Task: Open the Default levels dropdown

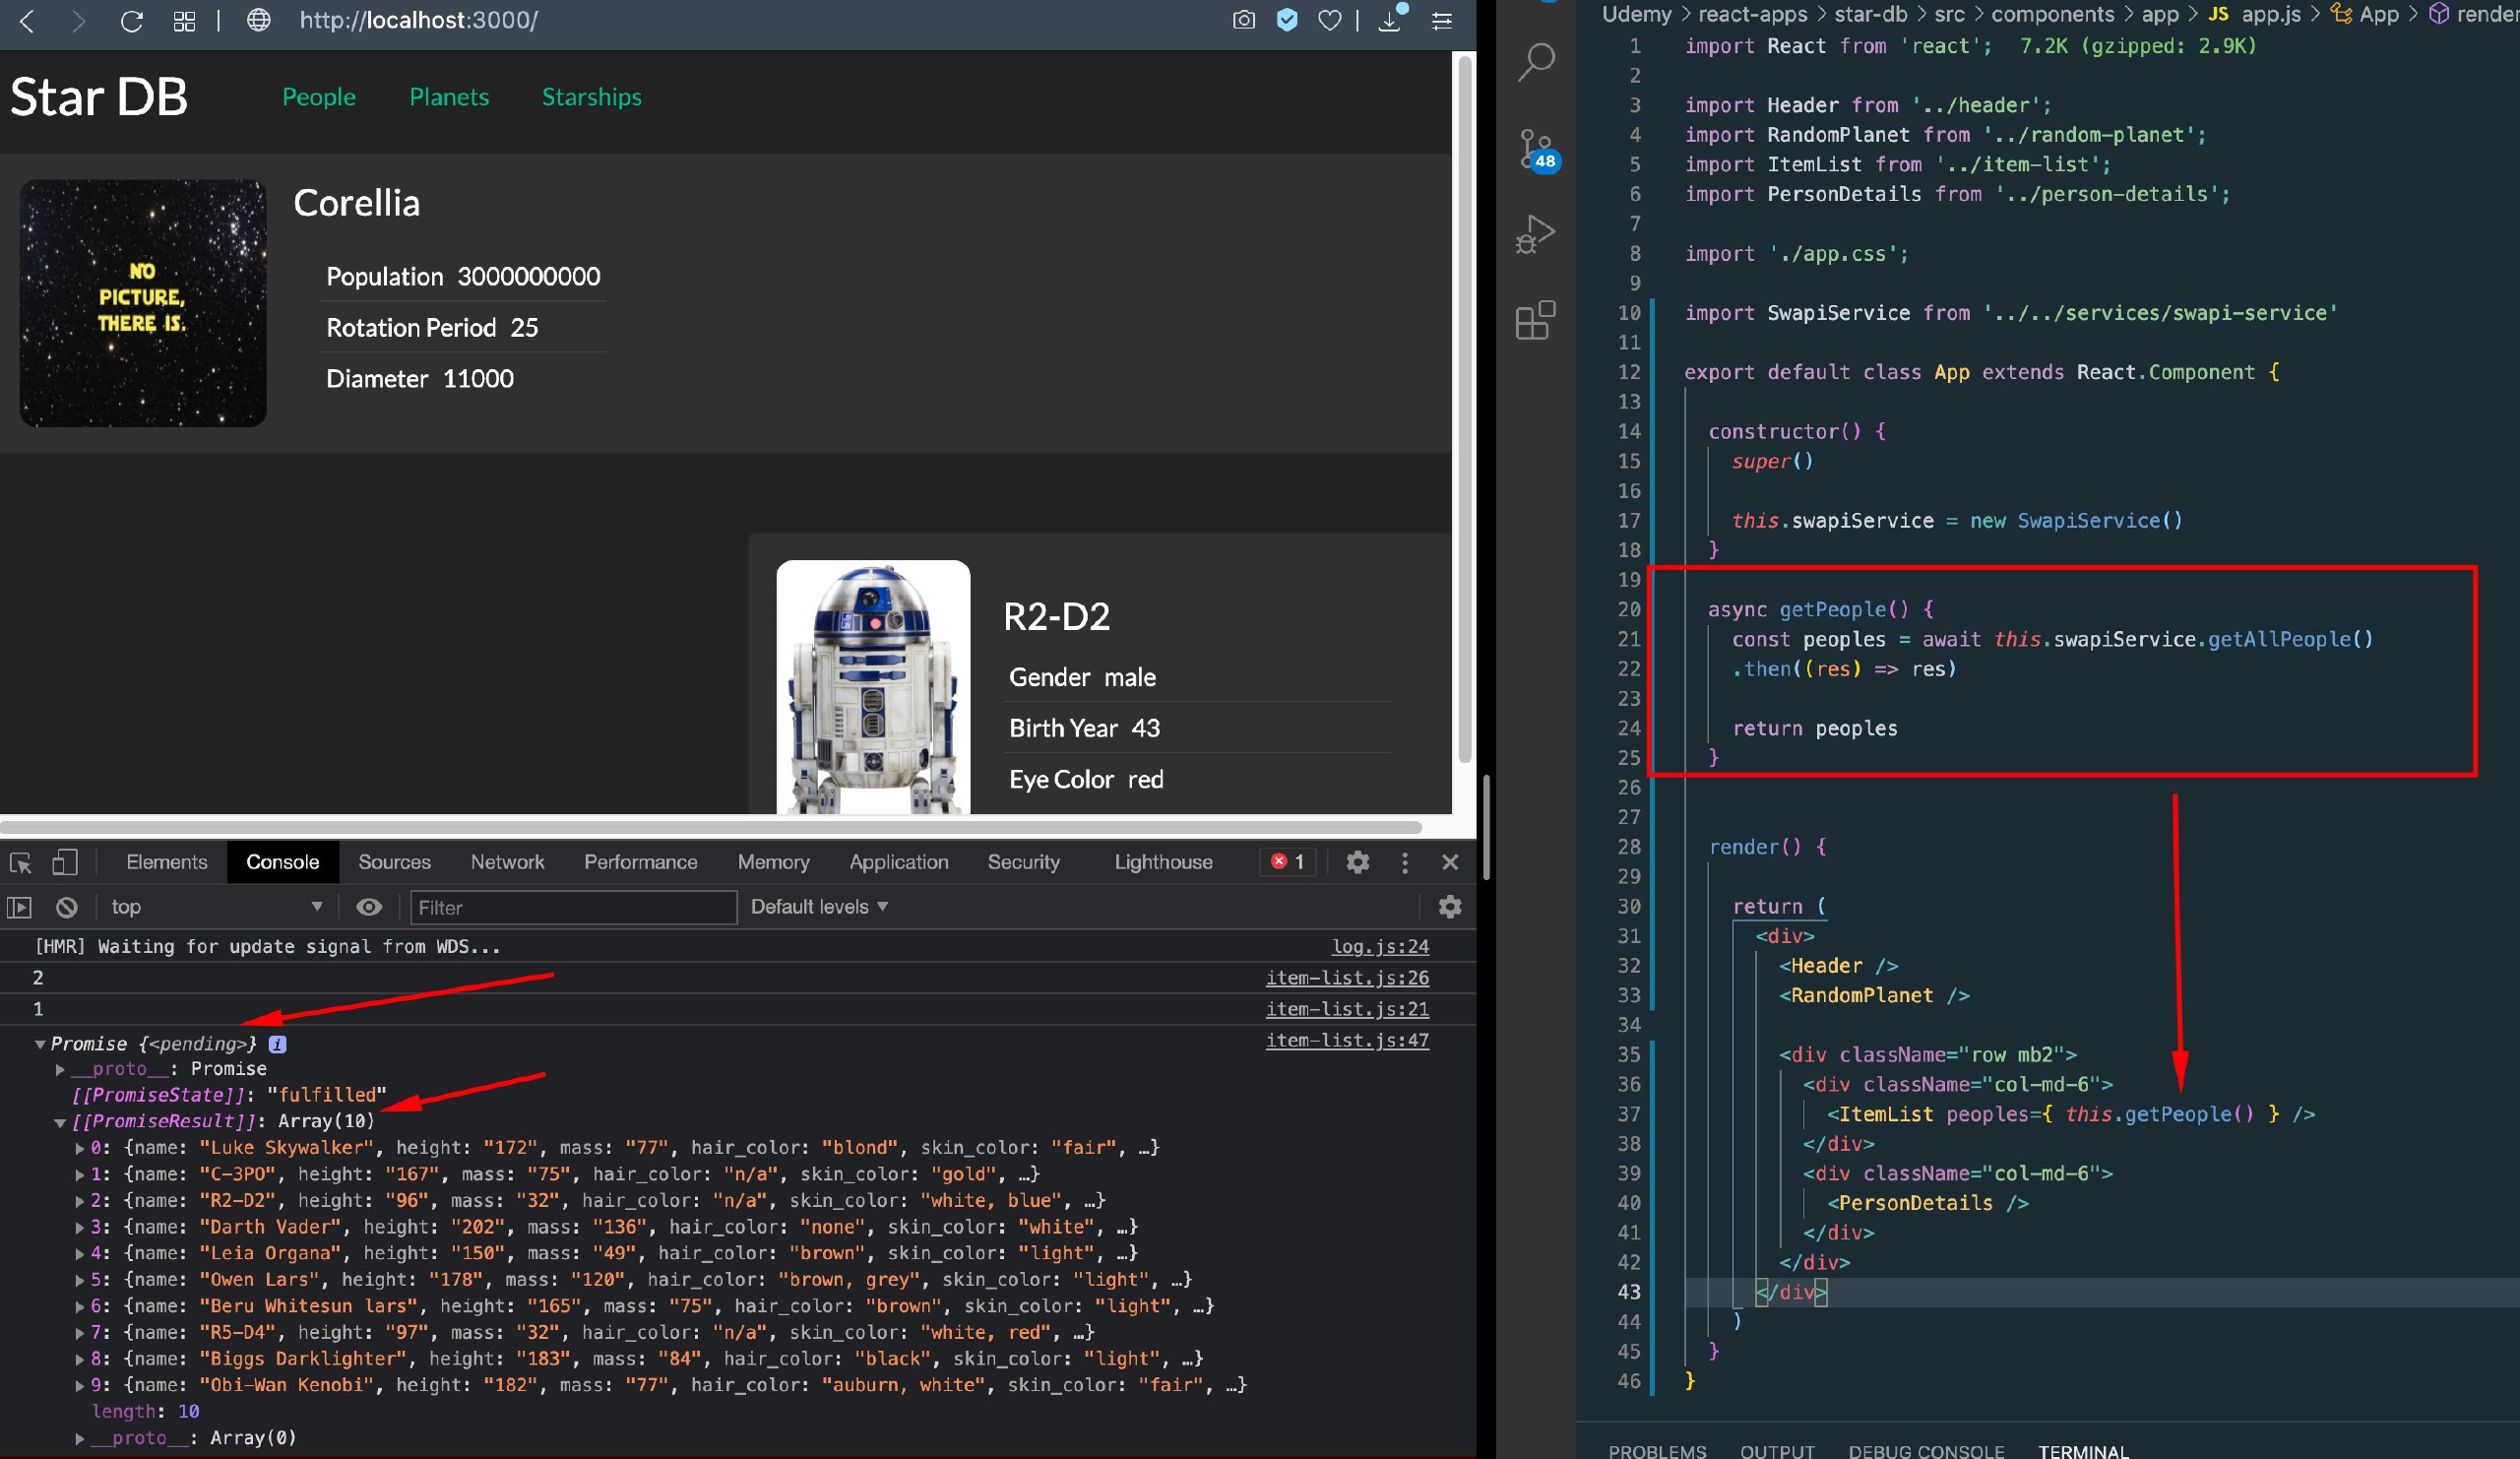Action: (818, 907)
